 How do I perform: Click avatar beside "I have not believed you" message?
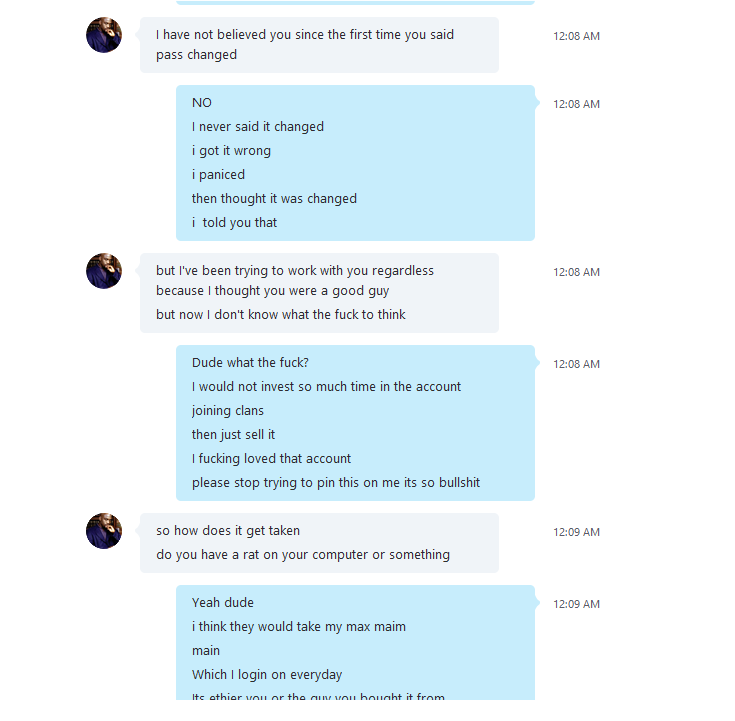104,35
